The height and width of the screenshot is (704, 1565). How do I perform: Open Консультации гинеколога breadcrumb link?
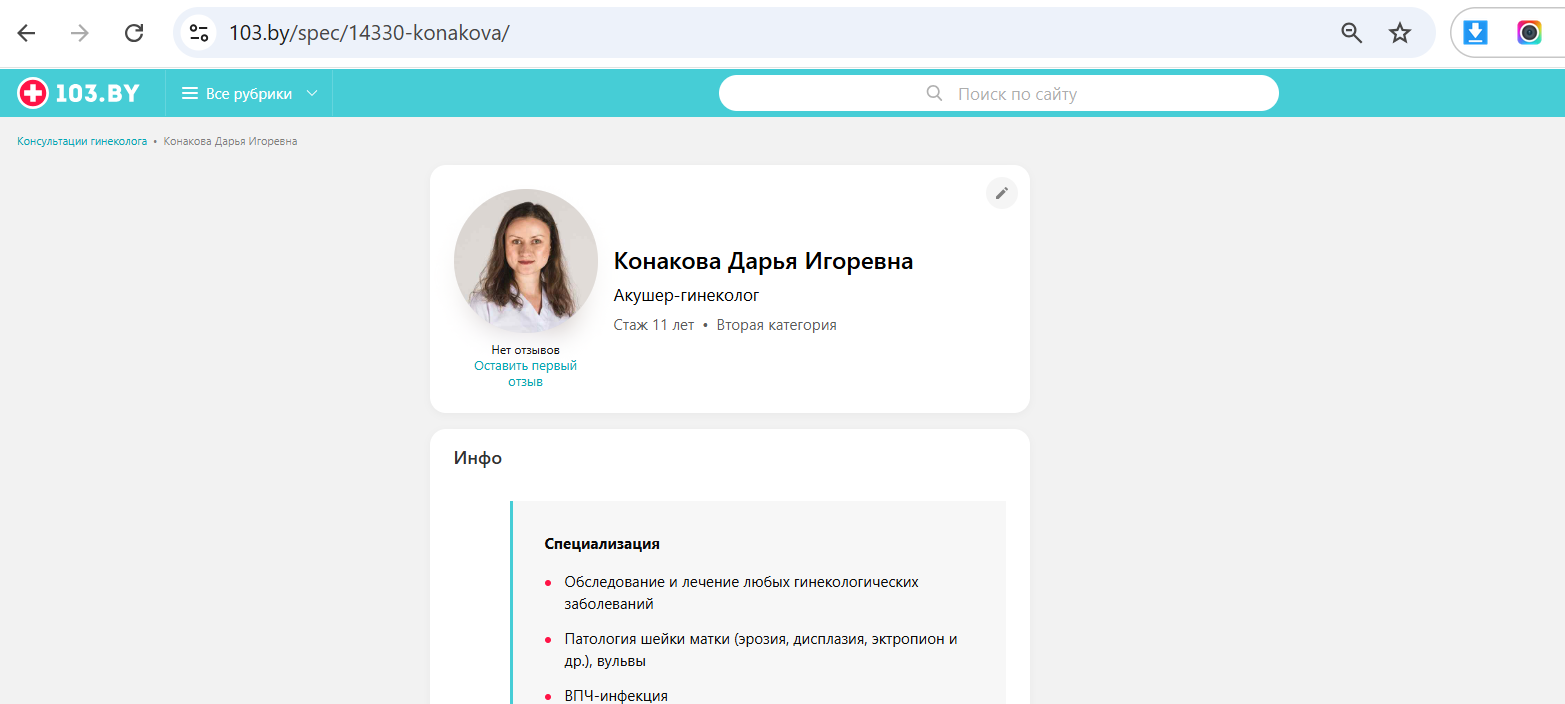pos(82,141)
